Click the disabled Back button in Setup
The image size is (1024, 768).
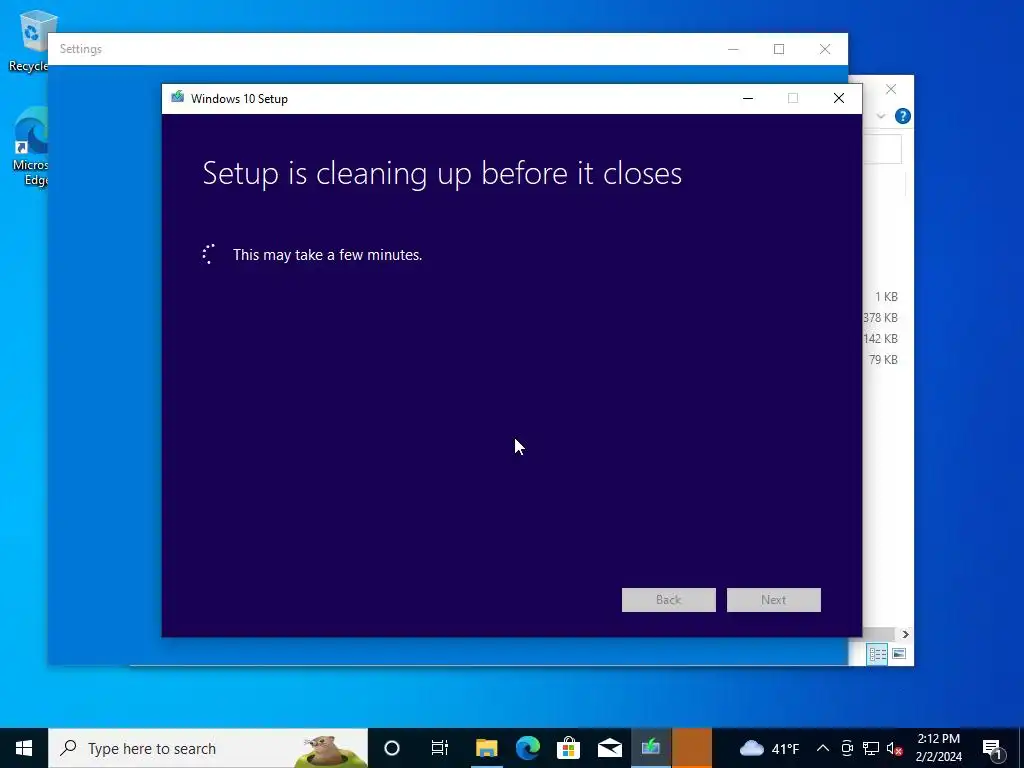pyautogui.click(x=668, y=600)
